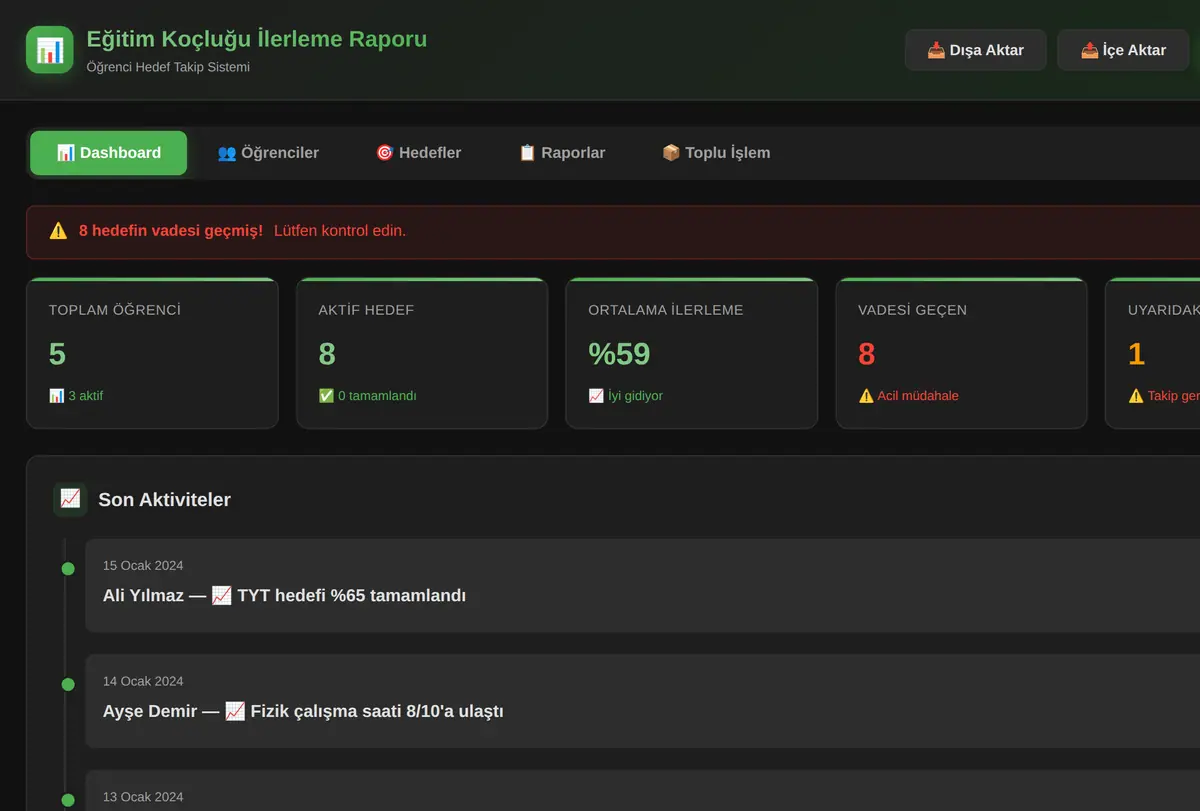Click 'Lütfen kontrol edin.' in the alert
Screen dimensions: 1200x811
tap(340, 231)
